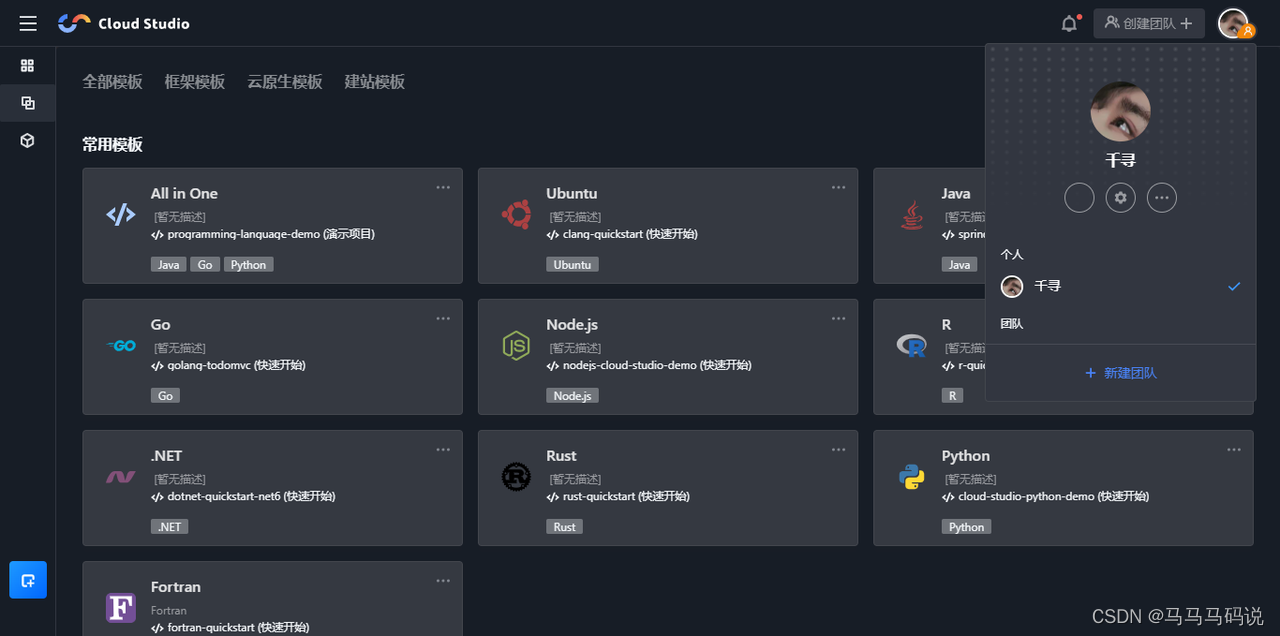Click the 创建团队 button
Screen dimensions: 1280x636
coord(1148,23)
